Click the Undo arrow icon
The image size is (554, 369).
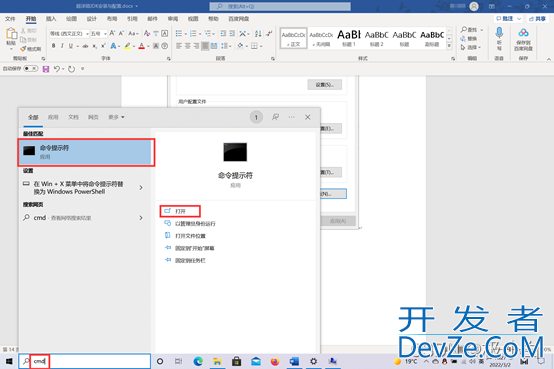(57, 69)
